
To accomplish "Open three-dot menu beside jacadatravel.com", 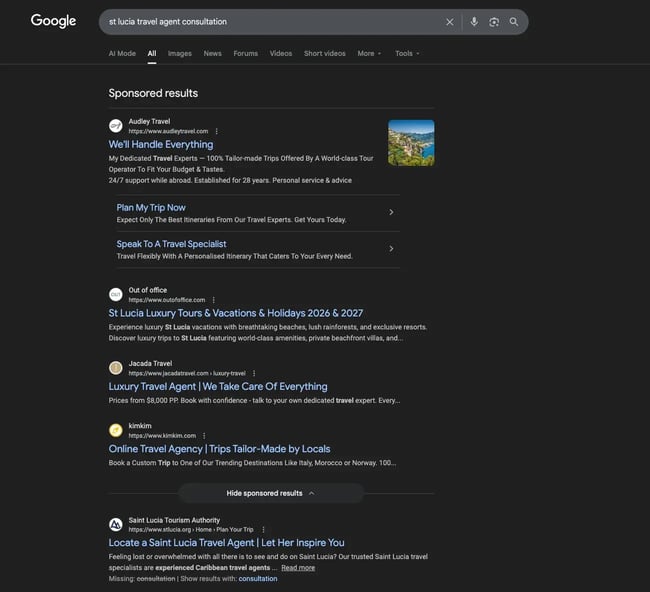I will click(x=254, y=374).
